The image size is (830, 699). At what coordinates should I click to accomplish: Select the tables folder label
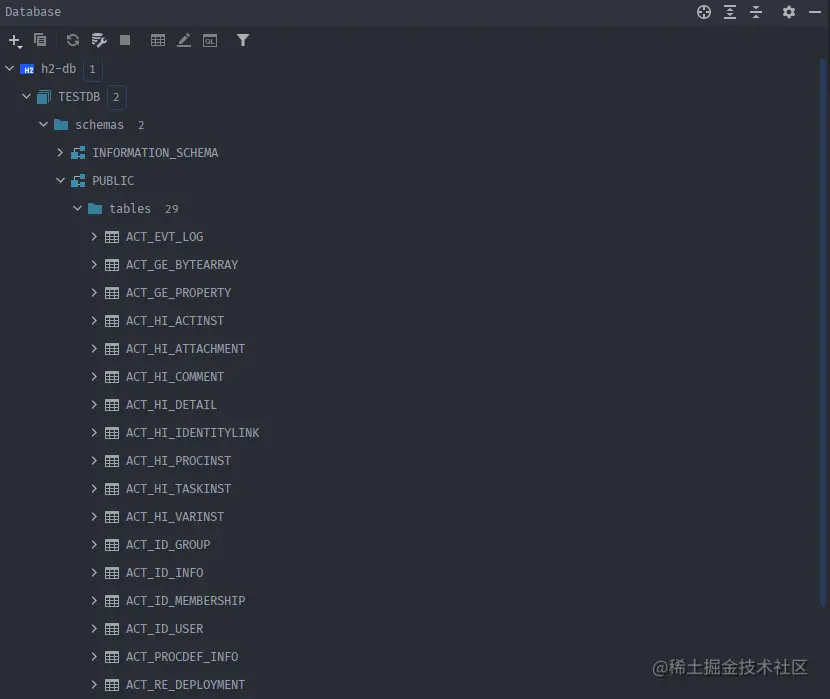pos(130,209)
